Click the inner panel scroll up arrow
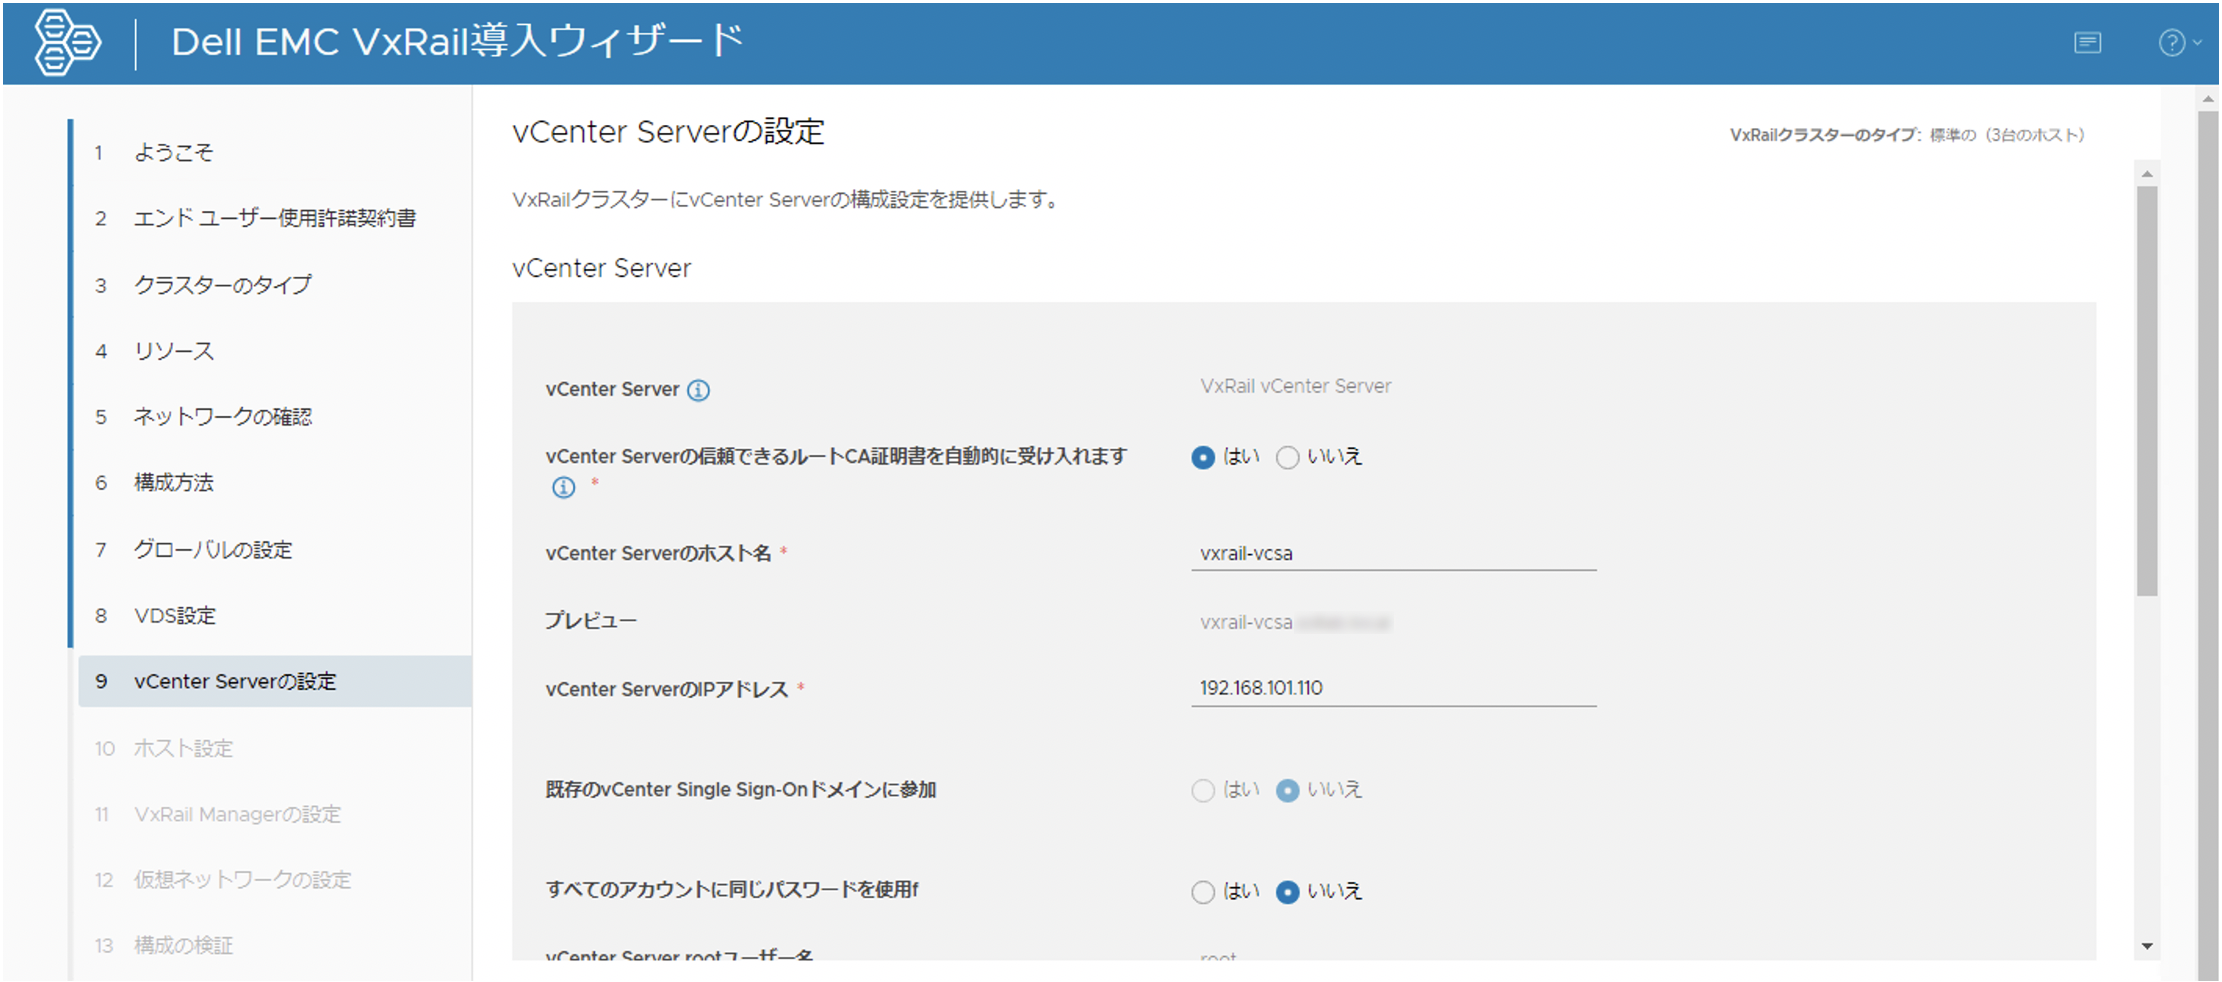Image resolution: width=2222 pixels, height=982 pixels. (2146, 174)
